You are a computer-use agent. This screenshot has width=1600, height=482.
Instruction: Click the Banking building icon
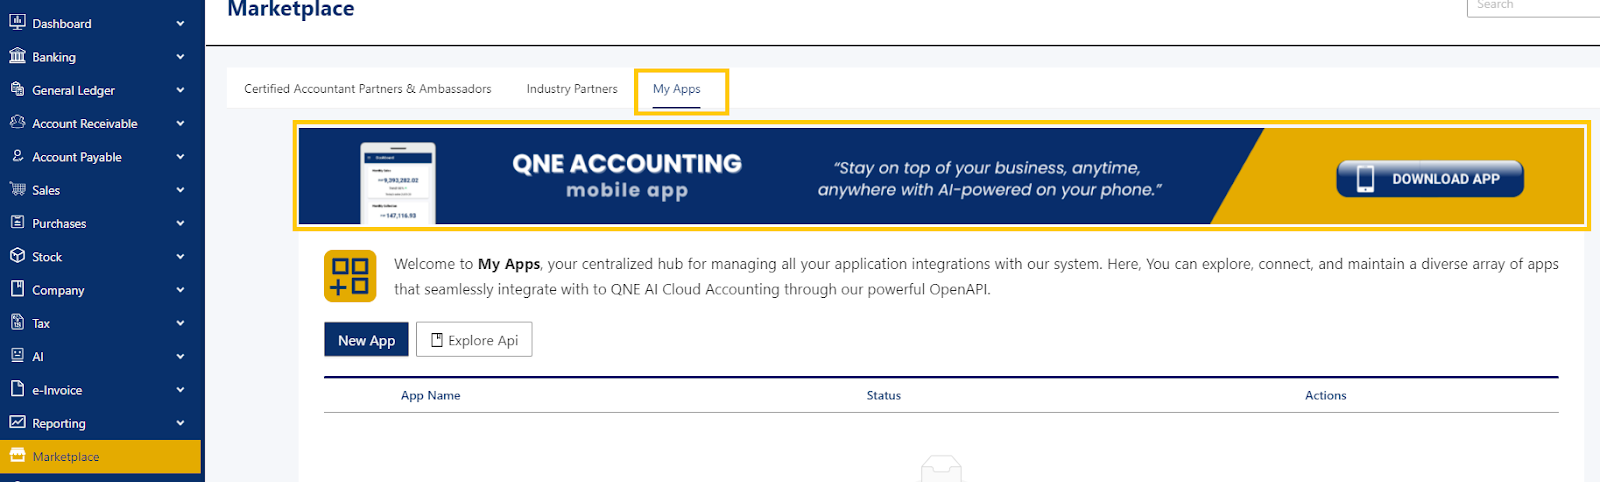[x=17, y=56]
